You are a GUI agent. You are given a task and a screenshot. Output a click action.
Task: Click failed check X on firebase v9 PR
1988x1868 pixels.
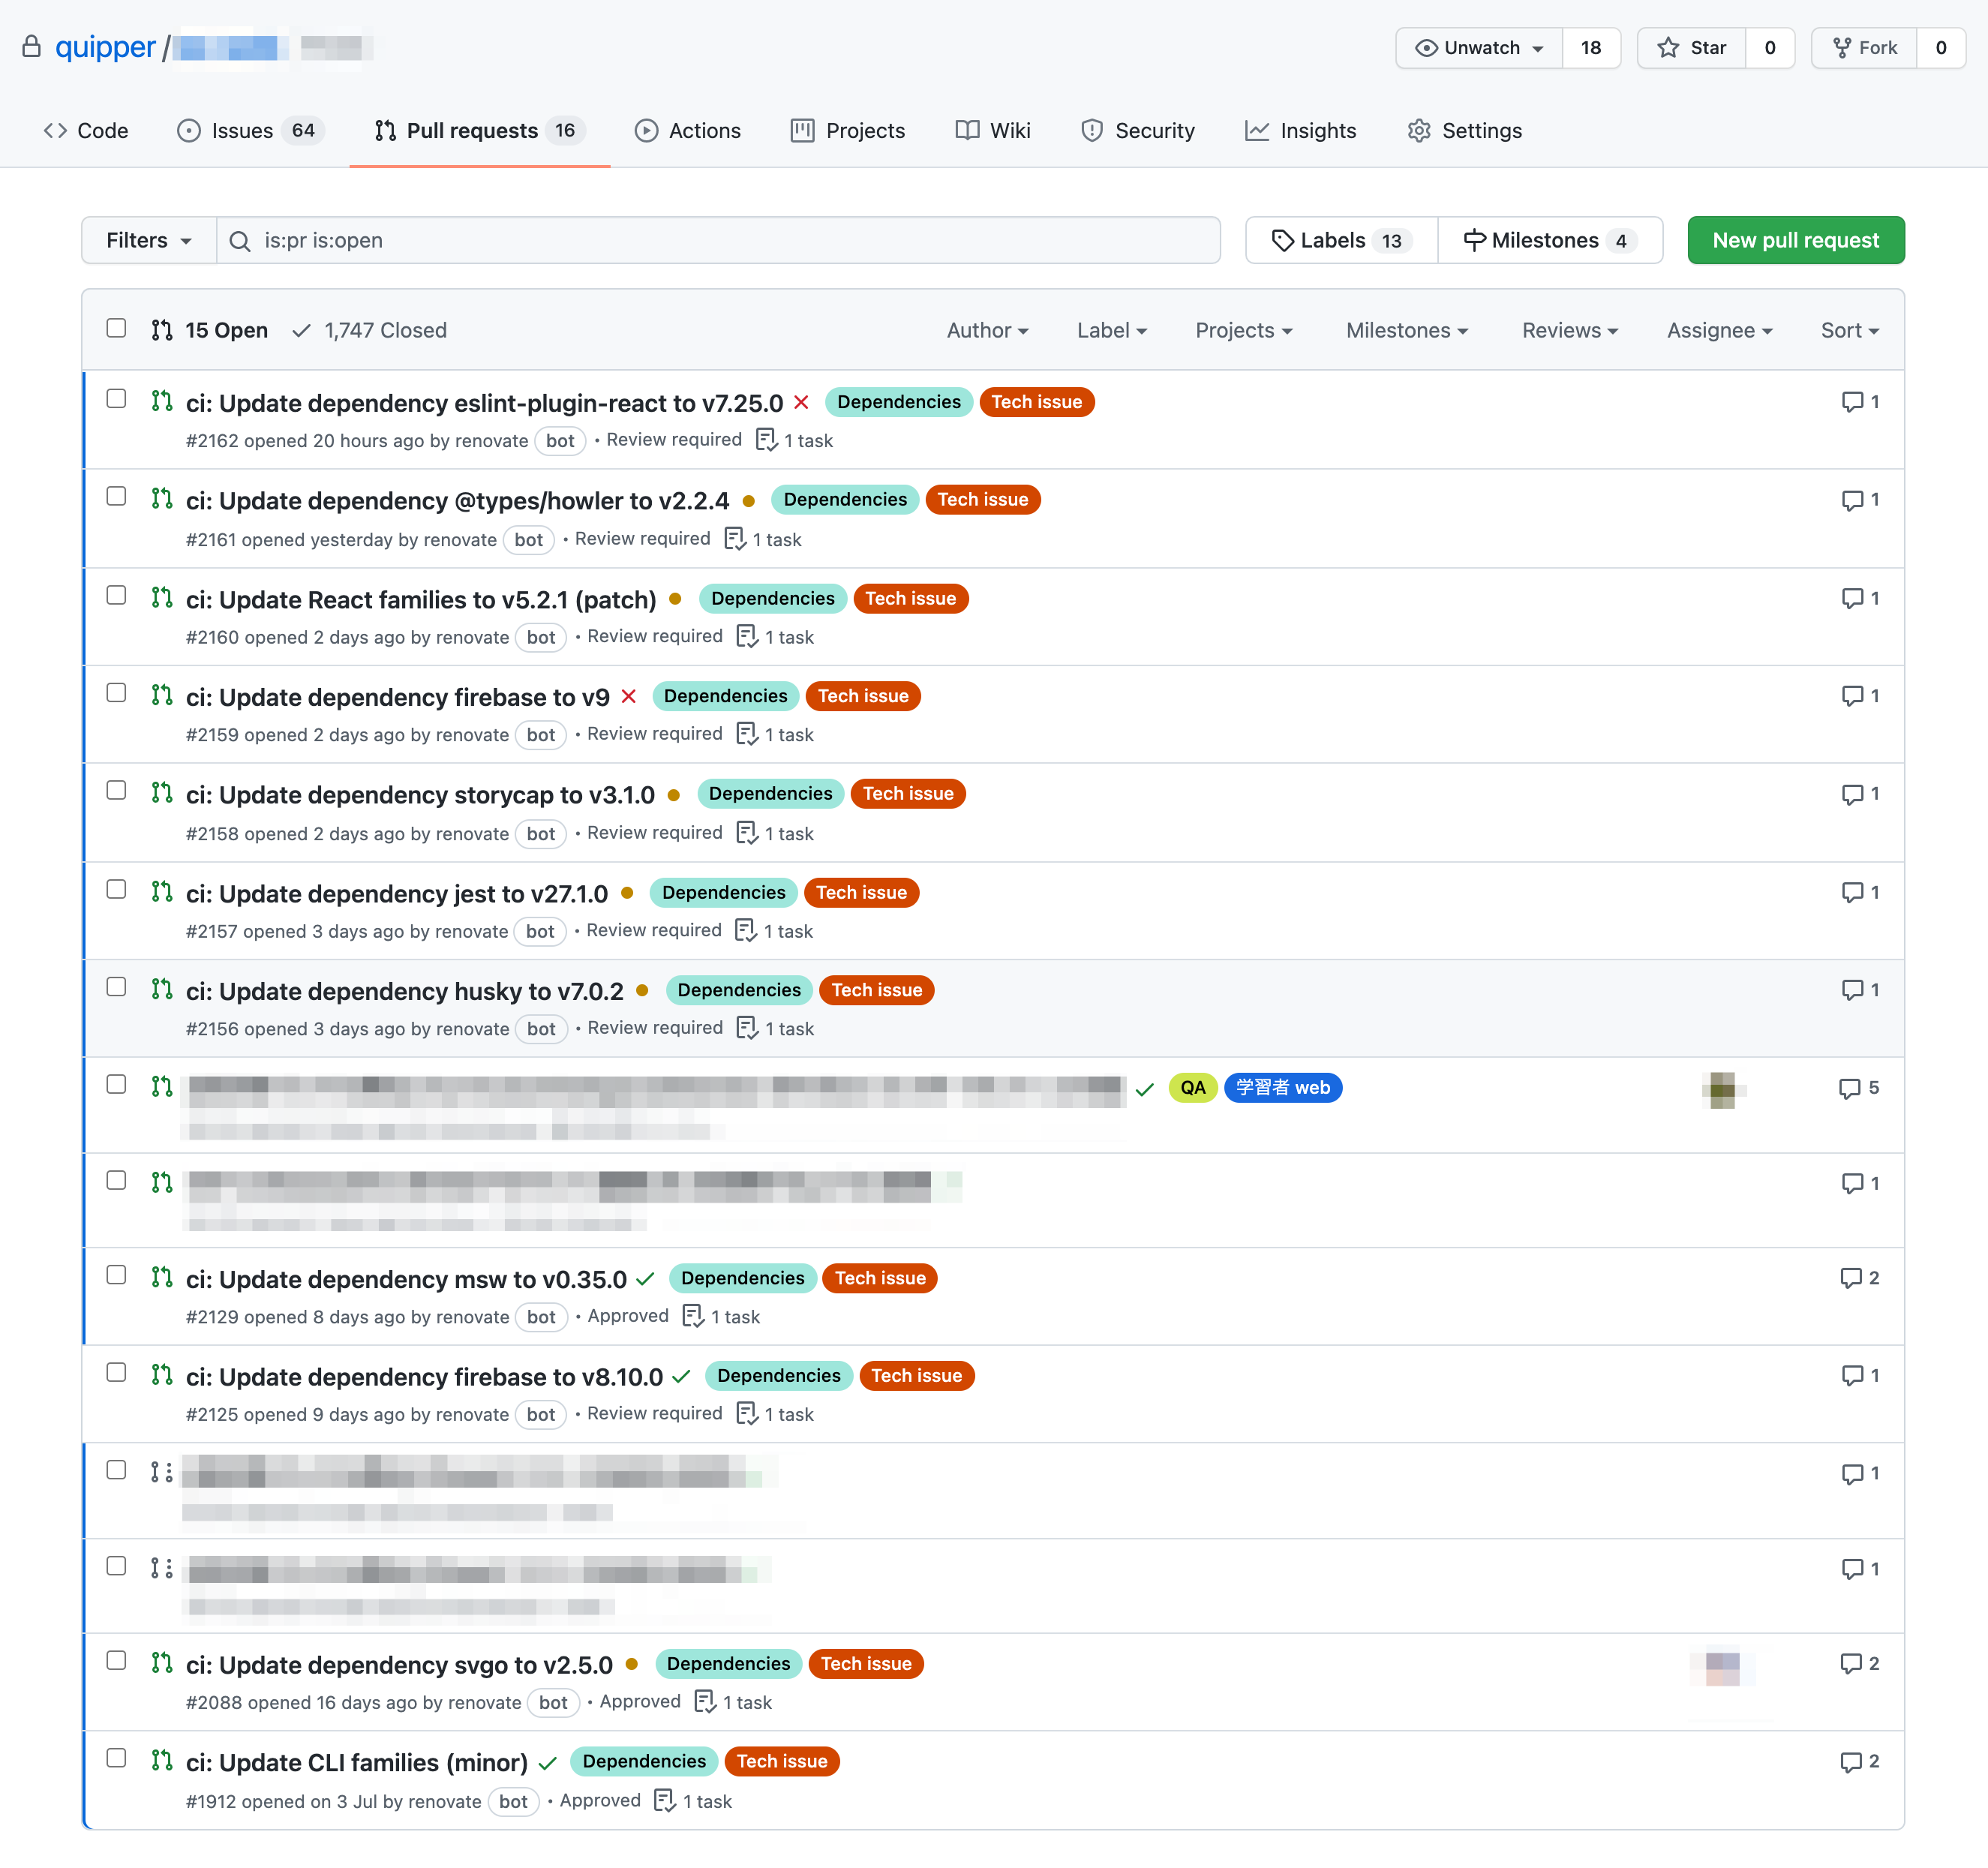point(629,696)
